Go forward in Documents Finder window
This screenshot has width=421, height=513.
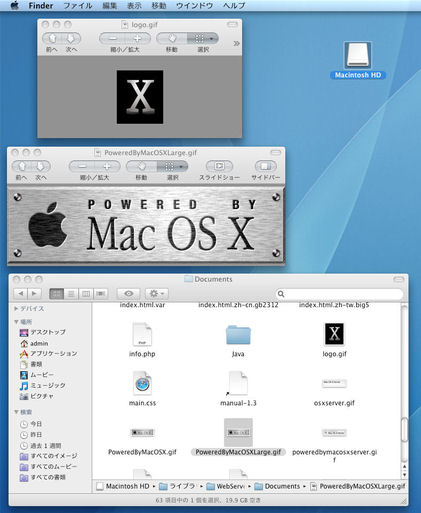point(34,293)
